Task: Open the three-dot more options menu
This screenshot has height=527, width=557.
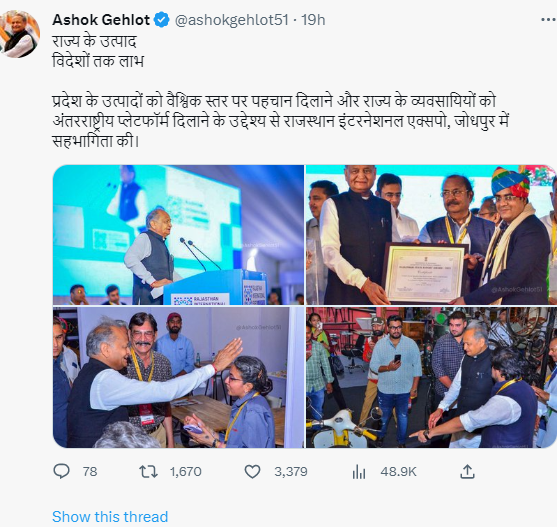Action: (548, 20)
